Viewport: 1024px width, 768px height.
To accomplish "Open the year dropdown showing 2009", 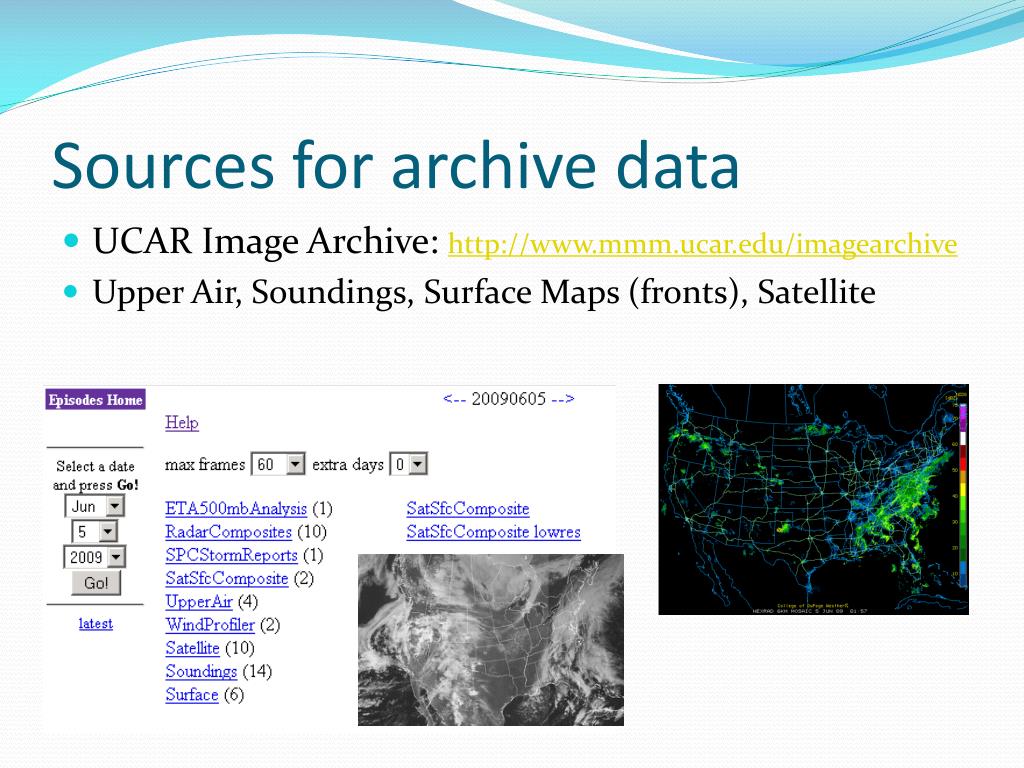I will (94, 557).
